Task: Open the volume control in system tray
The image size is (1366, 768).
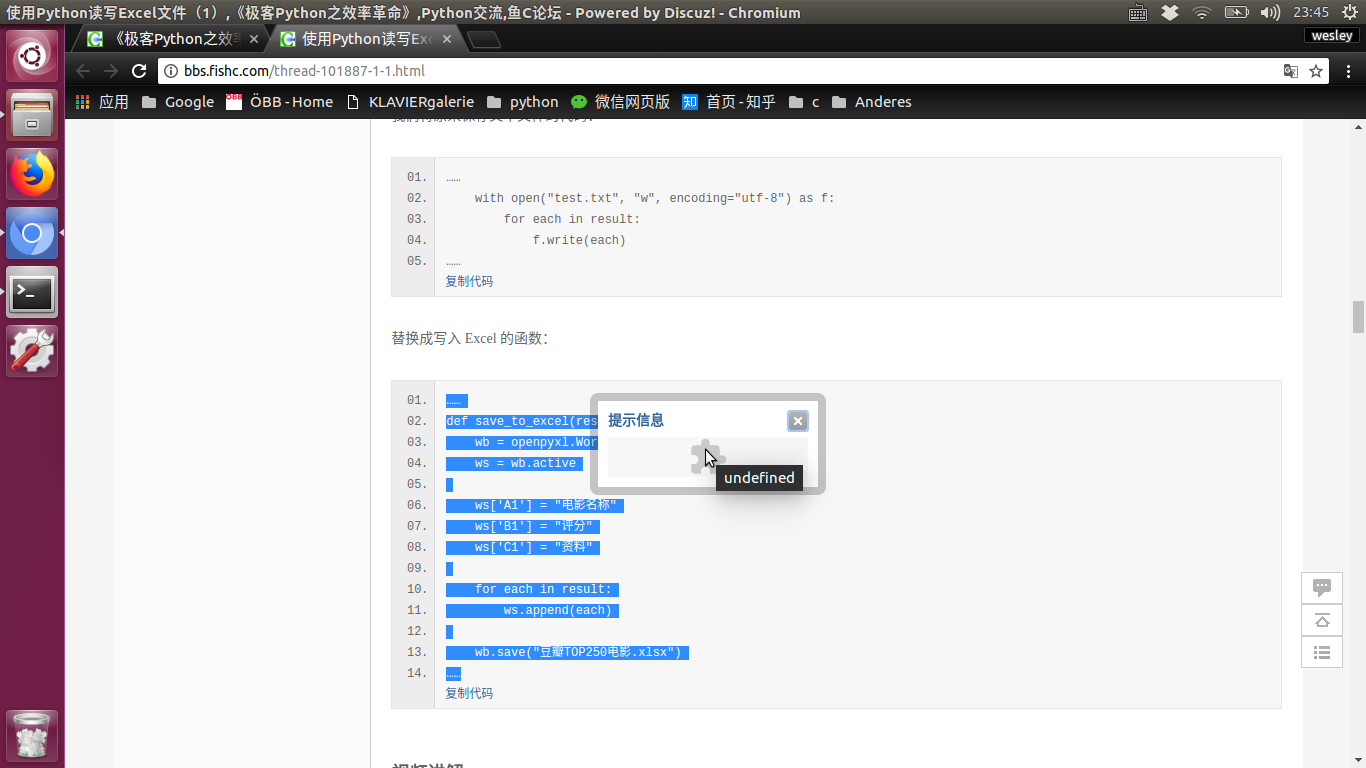Action: 1270,12
